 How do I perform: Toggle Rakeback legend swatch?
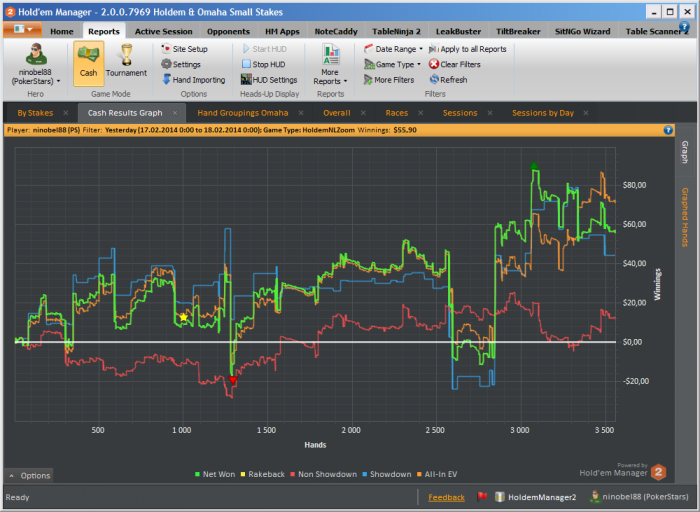click(243, 474)
